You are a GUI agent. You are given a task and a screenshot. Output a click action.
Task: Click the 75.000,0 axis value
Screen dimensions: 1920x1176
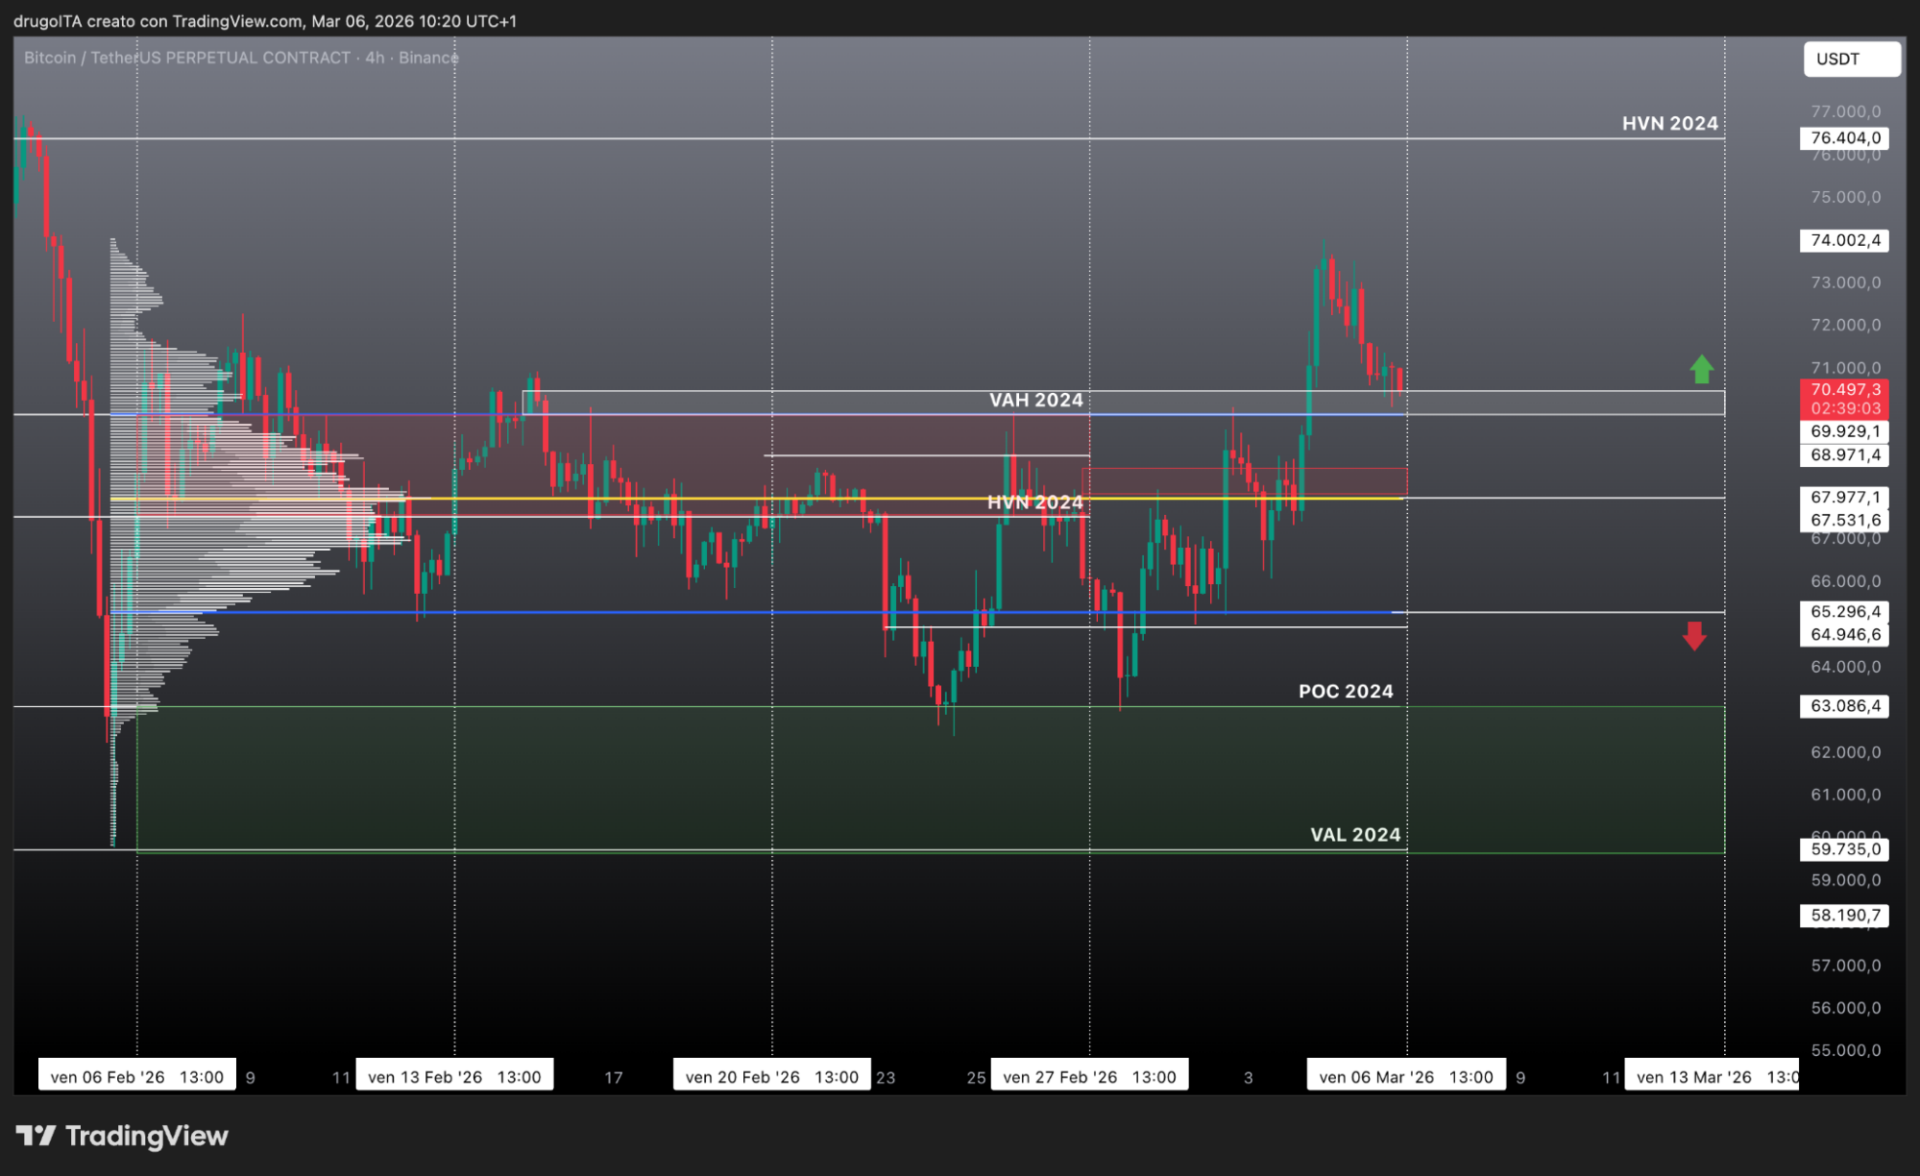point(1846,197)
